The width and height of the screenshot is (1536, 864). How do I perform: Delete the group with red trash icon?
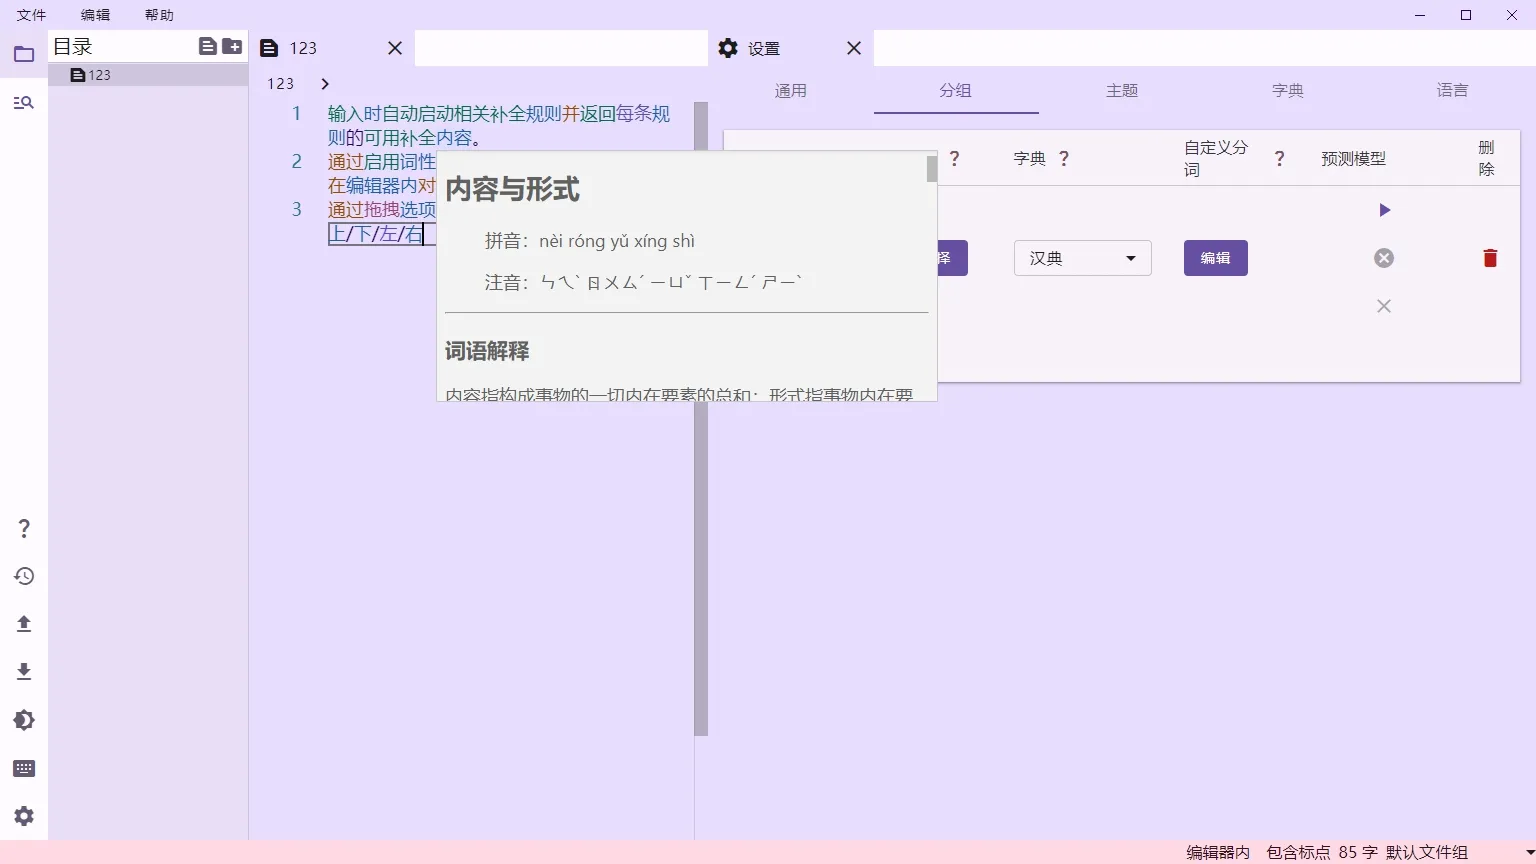[1490, 258]
